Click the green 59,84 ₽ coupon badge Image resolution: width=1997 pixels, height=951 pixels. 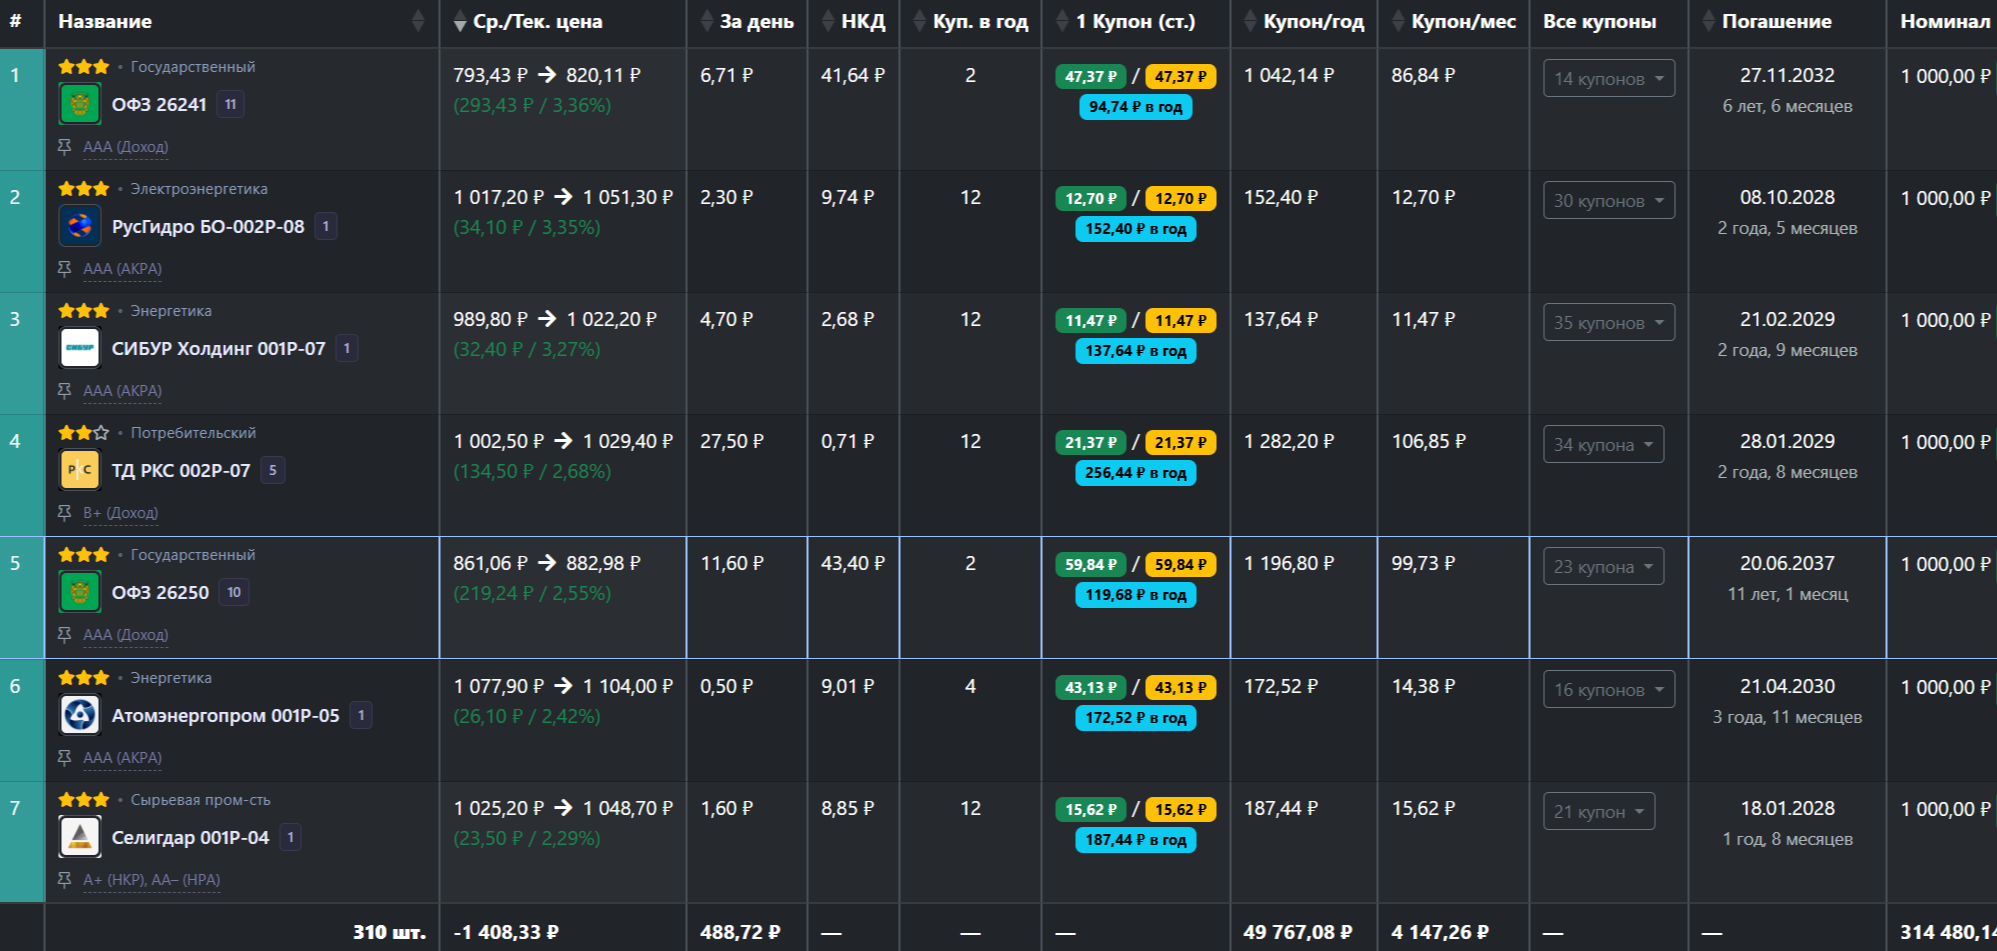1090,564
